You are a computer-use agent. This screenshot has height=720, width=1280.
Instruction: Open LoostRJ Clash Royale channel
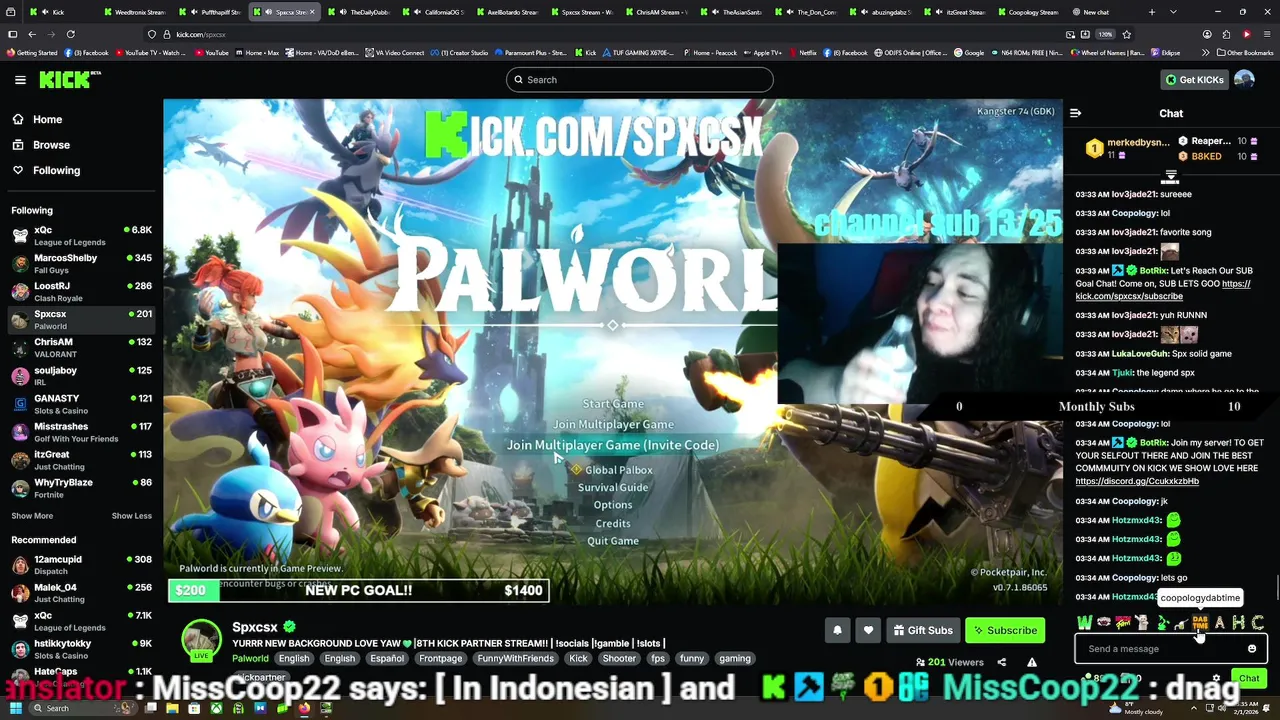tap(82, 291)
